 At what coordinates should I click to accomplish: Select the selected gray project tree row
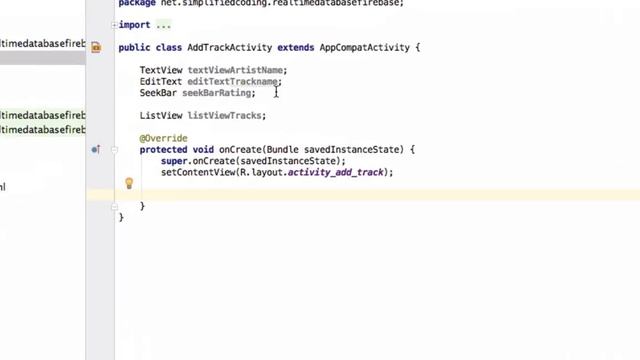pos(43,58)
